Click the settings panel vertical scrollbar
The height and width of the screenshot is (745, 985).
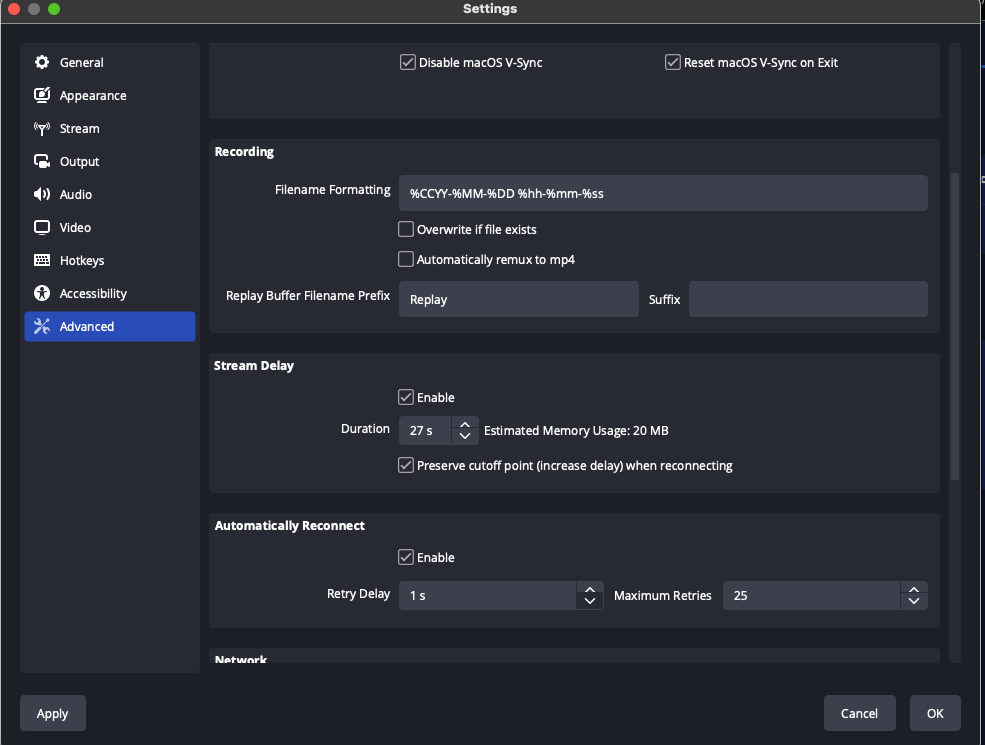point(954,325)
